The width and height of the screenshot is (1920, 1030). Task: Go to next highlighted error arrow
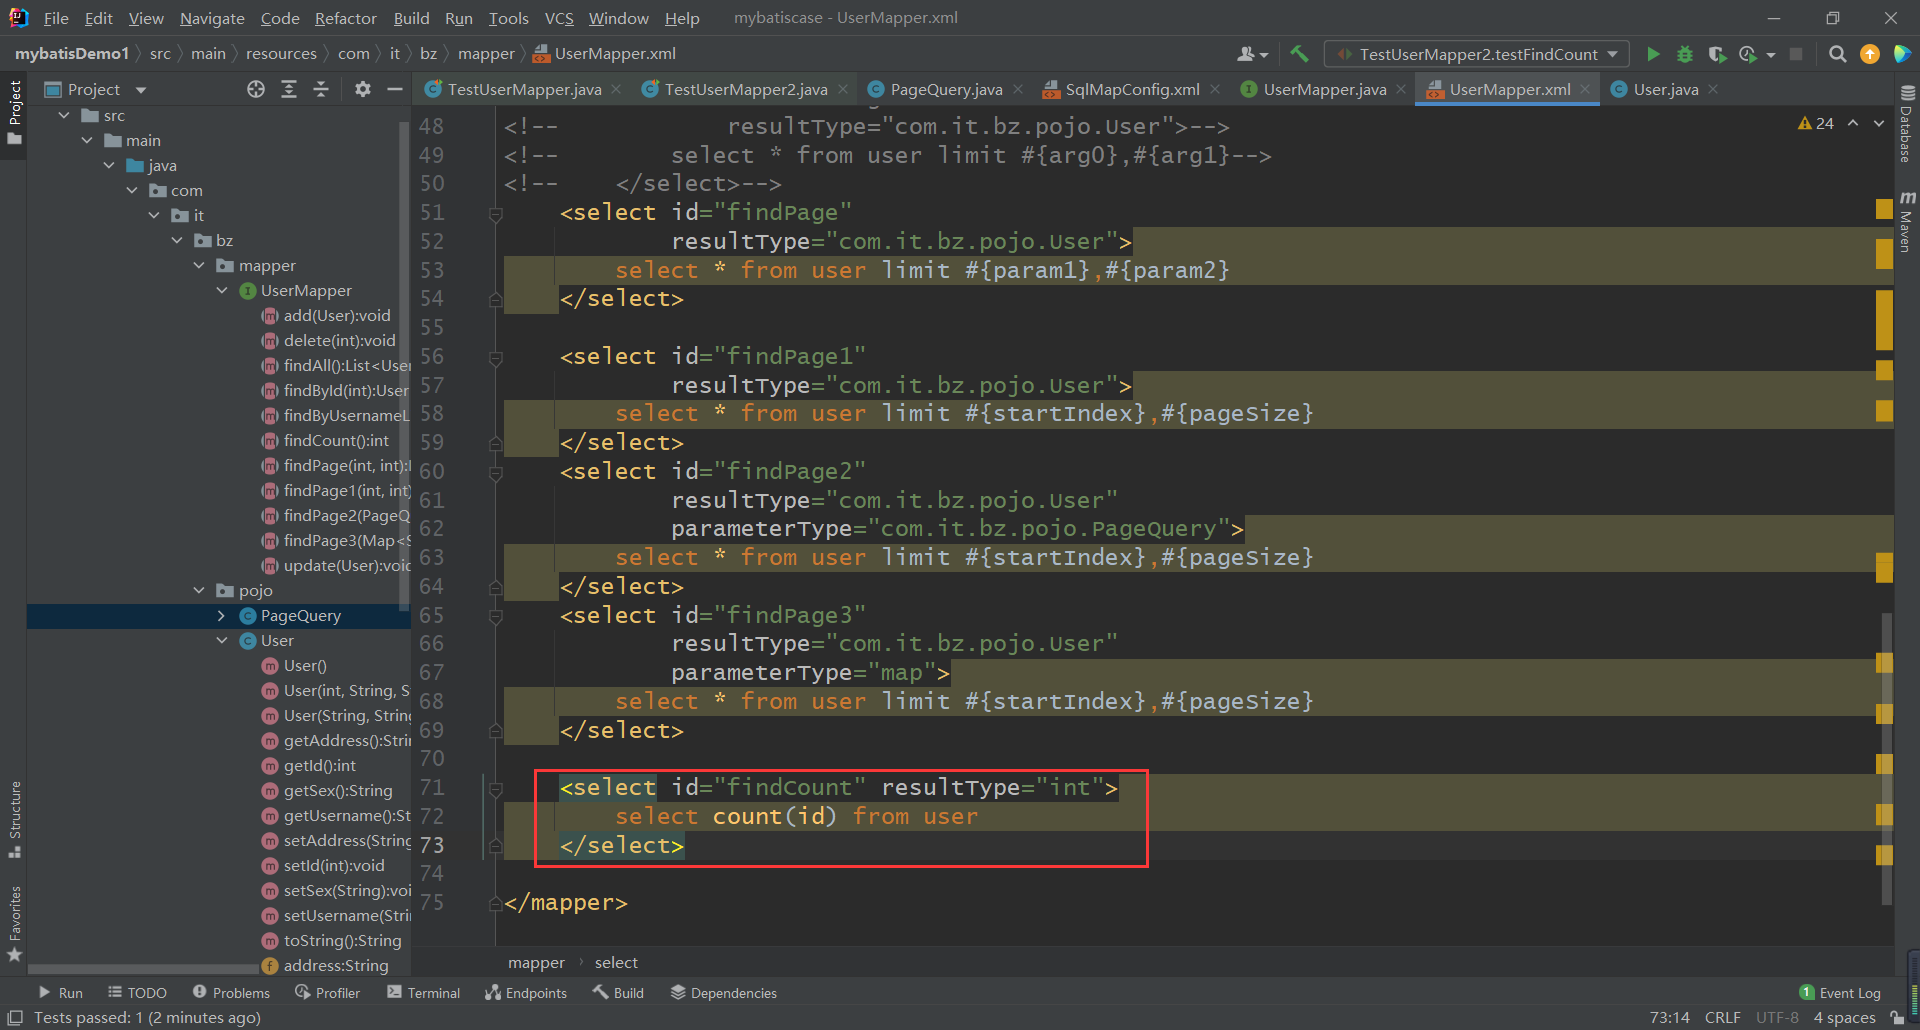click(x=1879, y=123)
